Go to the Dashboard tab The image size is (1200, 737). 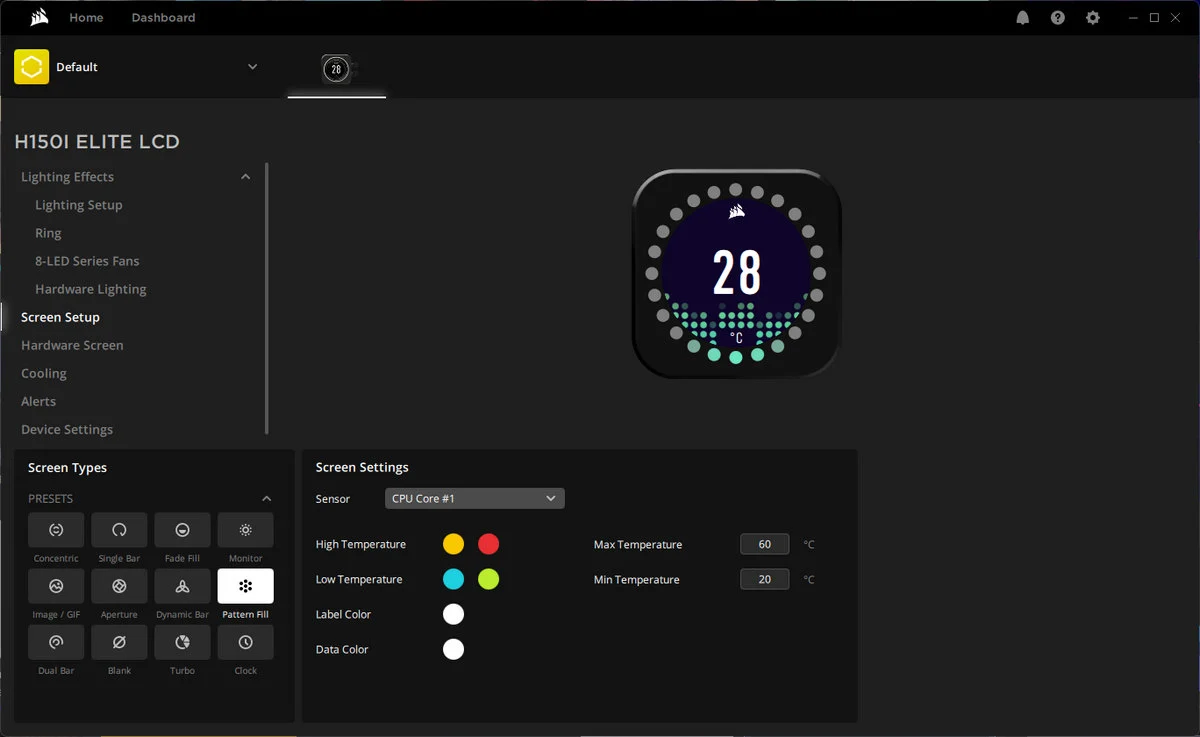[163, 18]
